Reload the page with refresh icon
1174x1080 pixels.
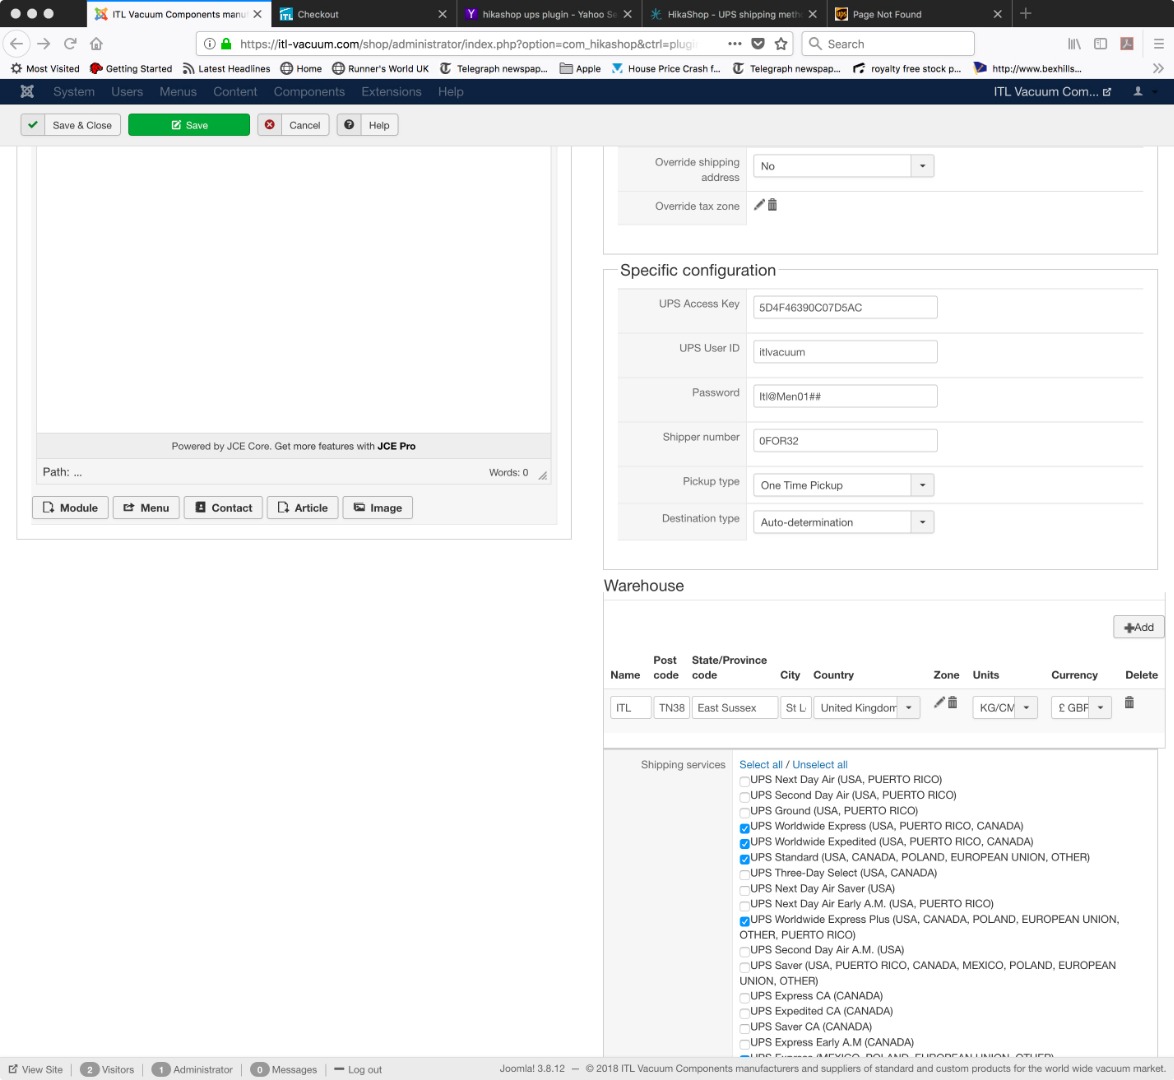click(x=70, y=43)
